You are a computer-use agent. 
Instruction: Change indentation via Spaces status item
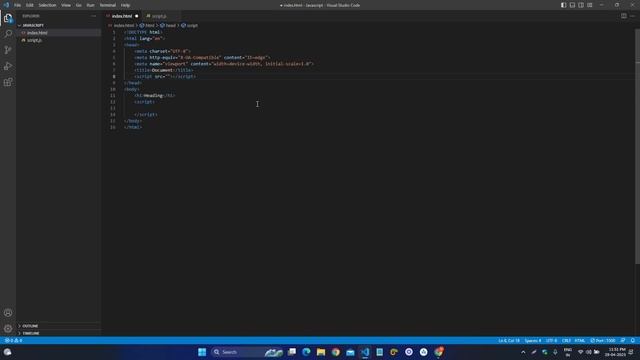tap(533, 340)
